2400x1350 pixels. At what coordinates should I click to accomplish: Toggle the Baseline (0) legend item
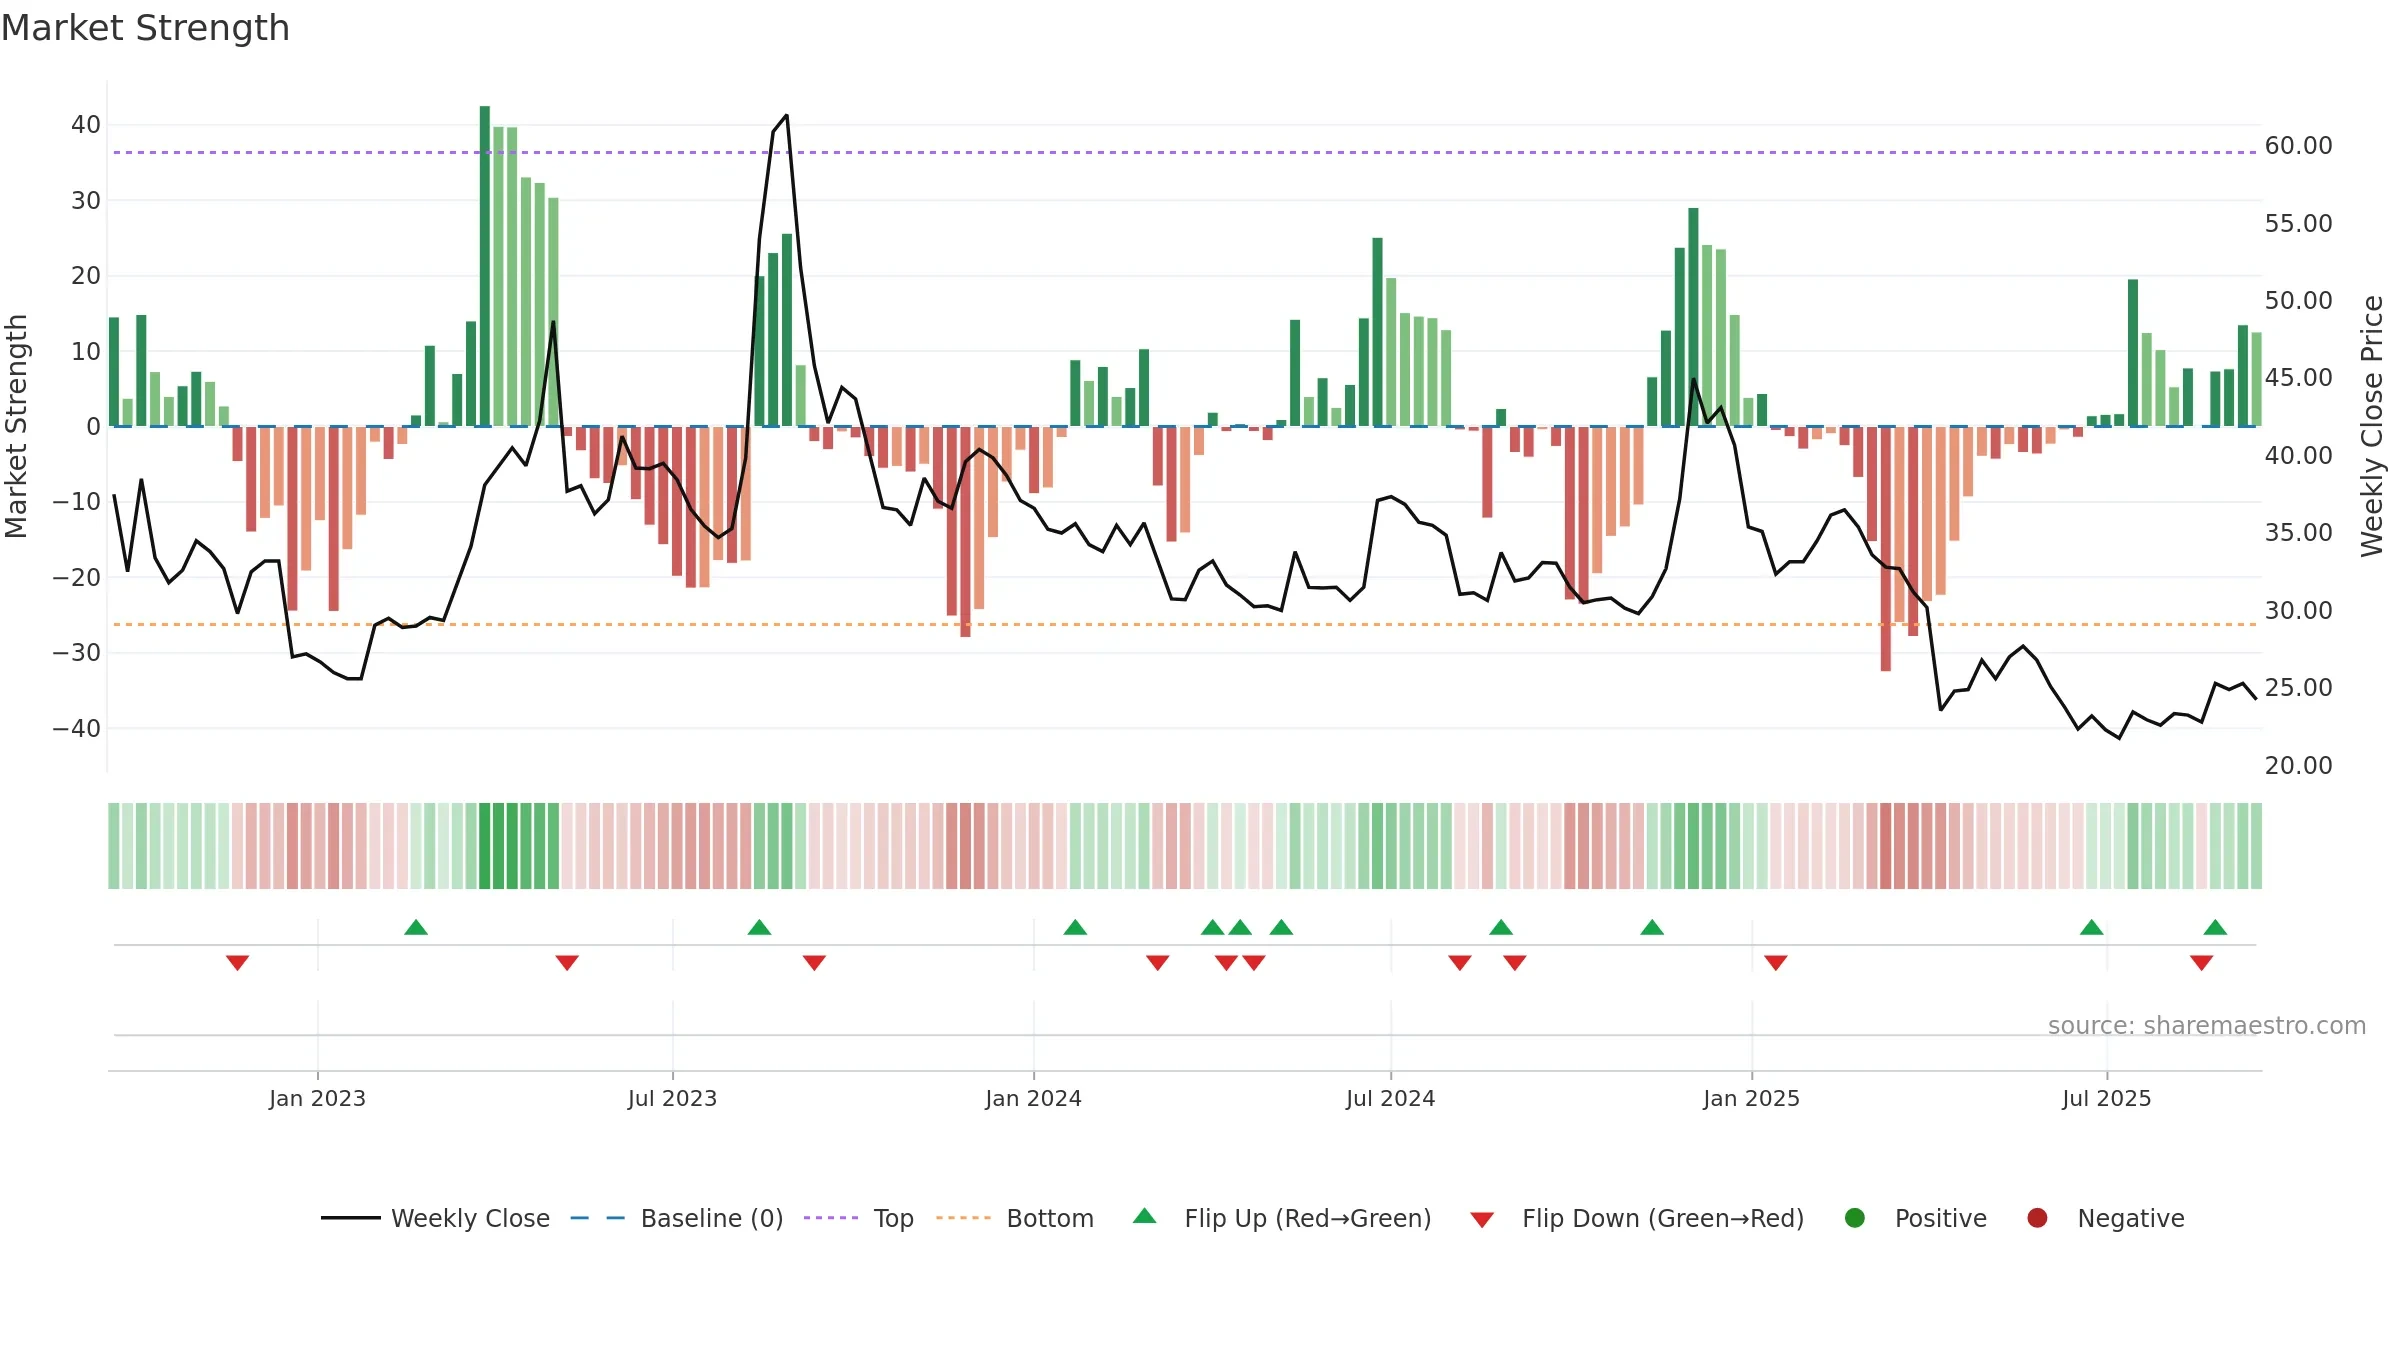point(677,1218)
